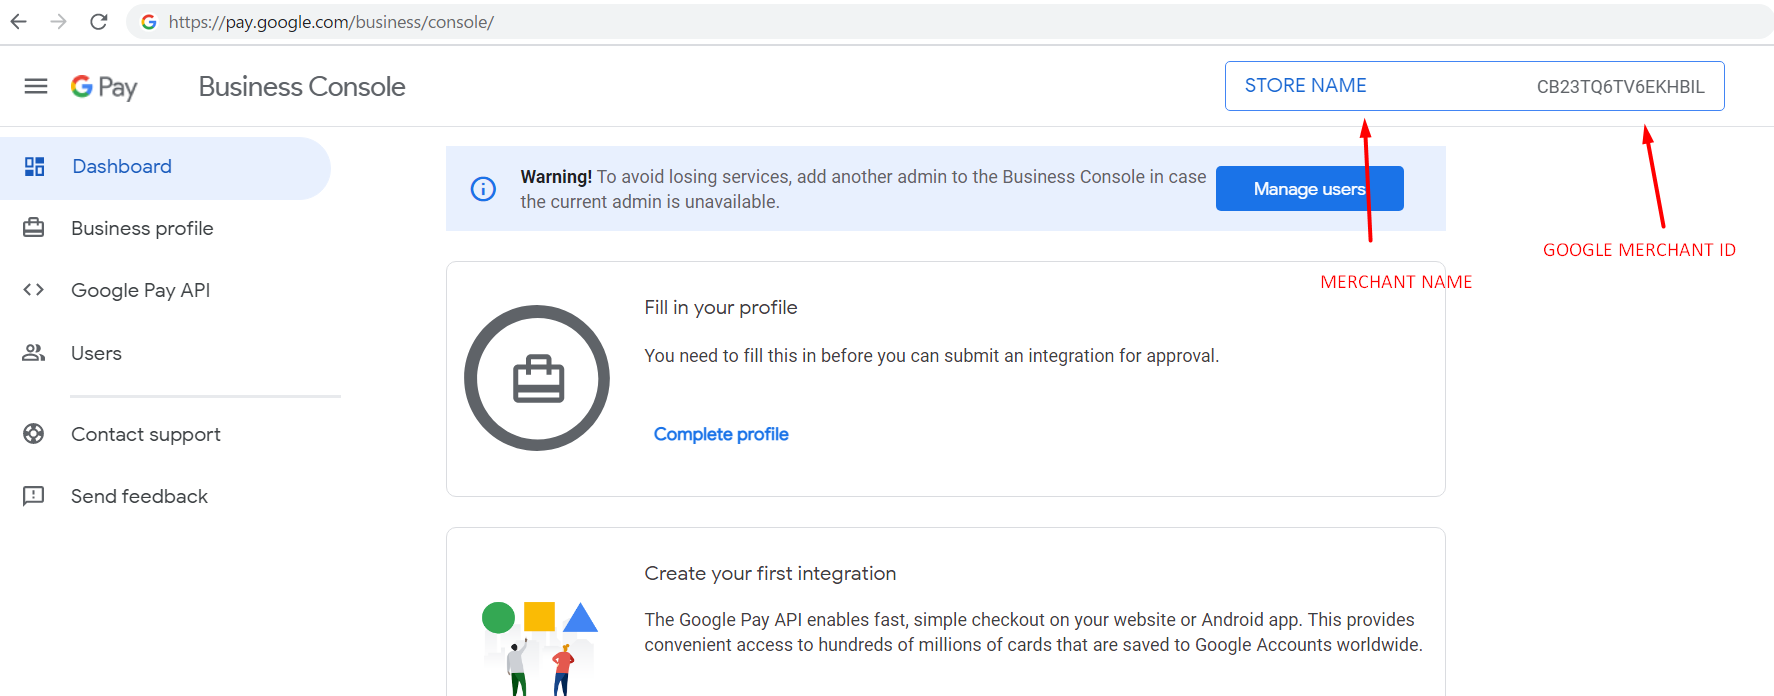
Task: Click the integration shapes illustration
Action: pos(540,648)
